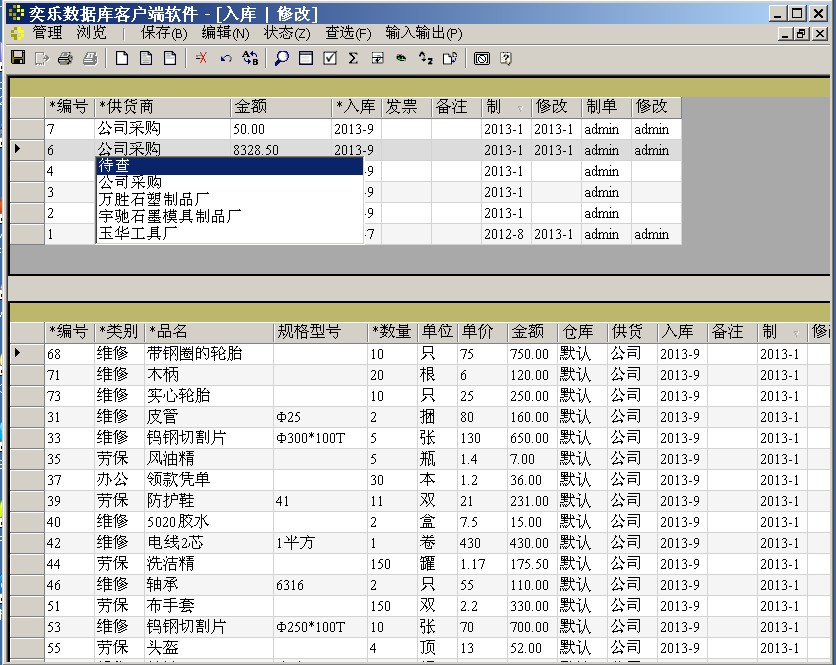Click the red delete record icon
836x665 pixels.
coord(201,58)
